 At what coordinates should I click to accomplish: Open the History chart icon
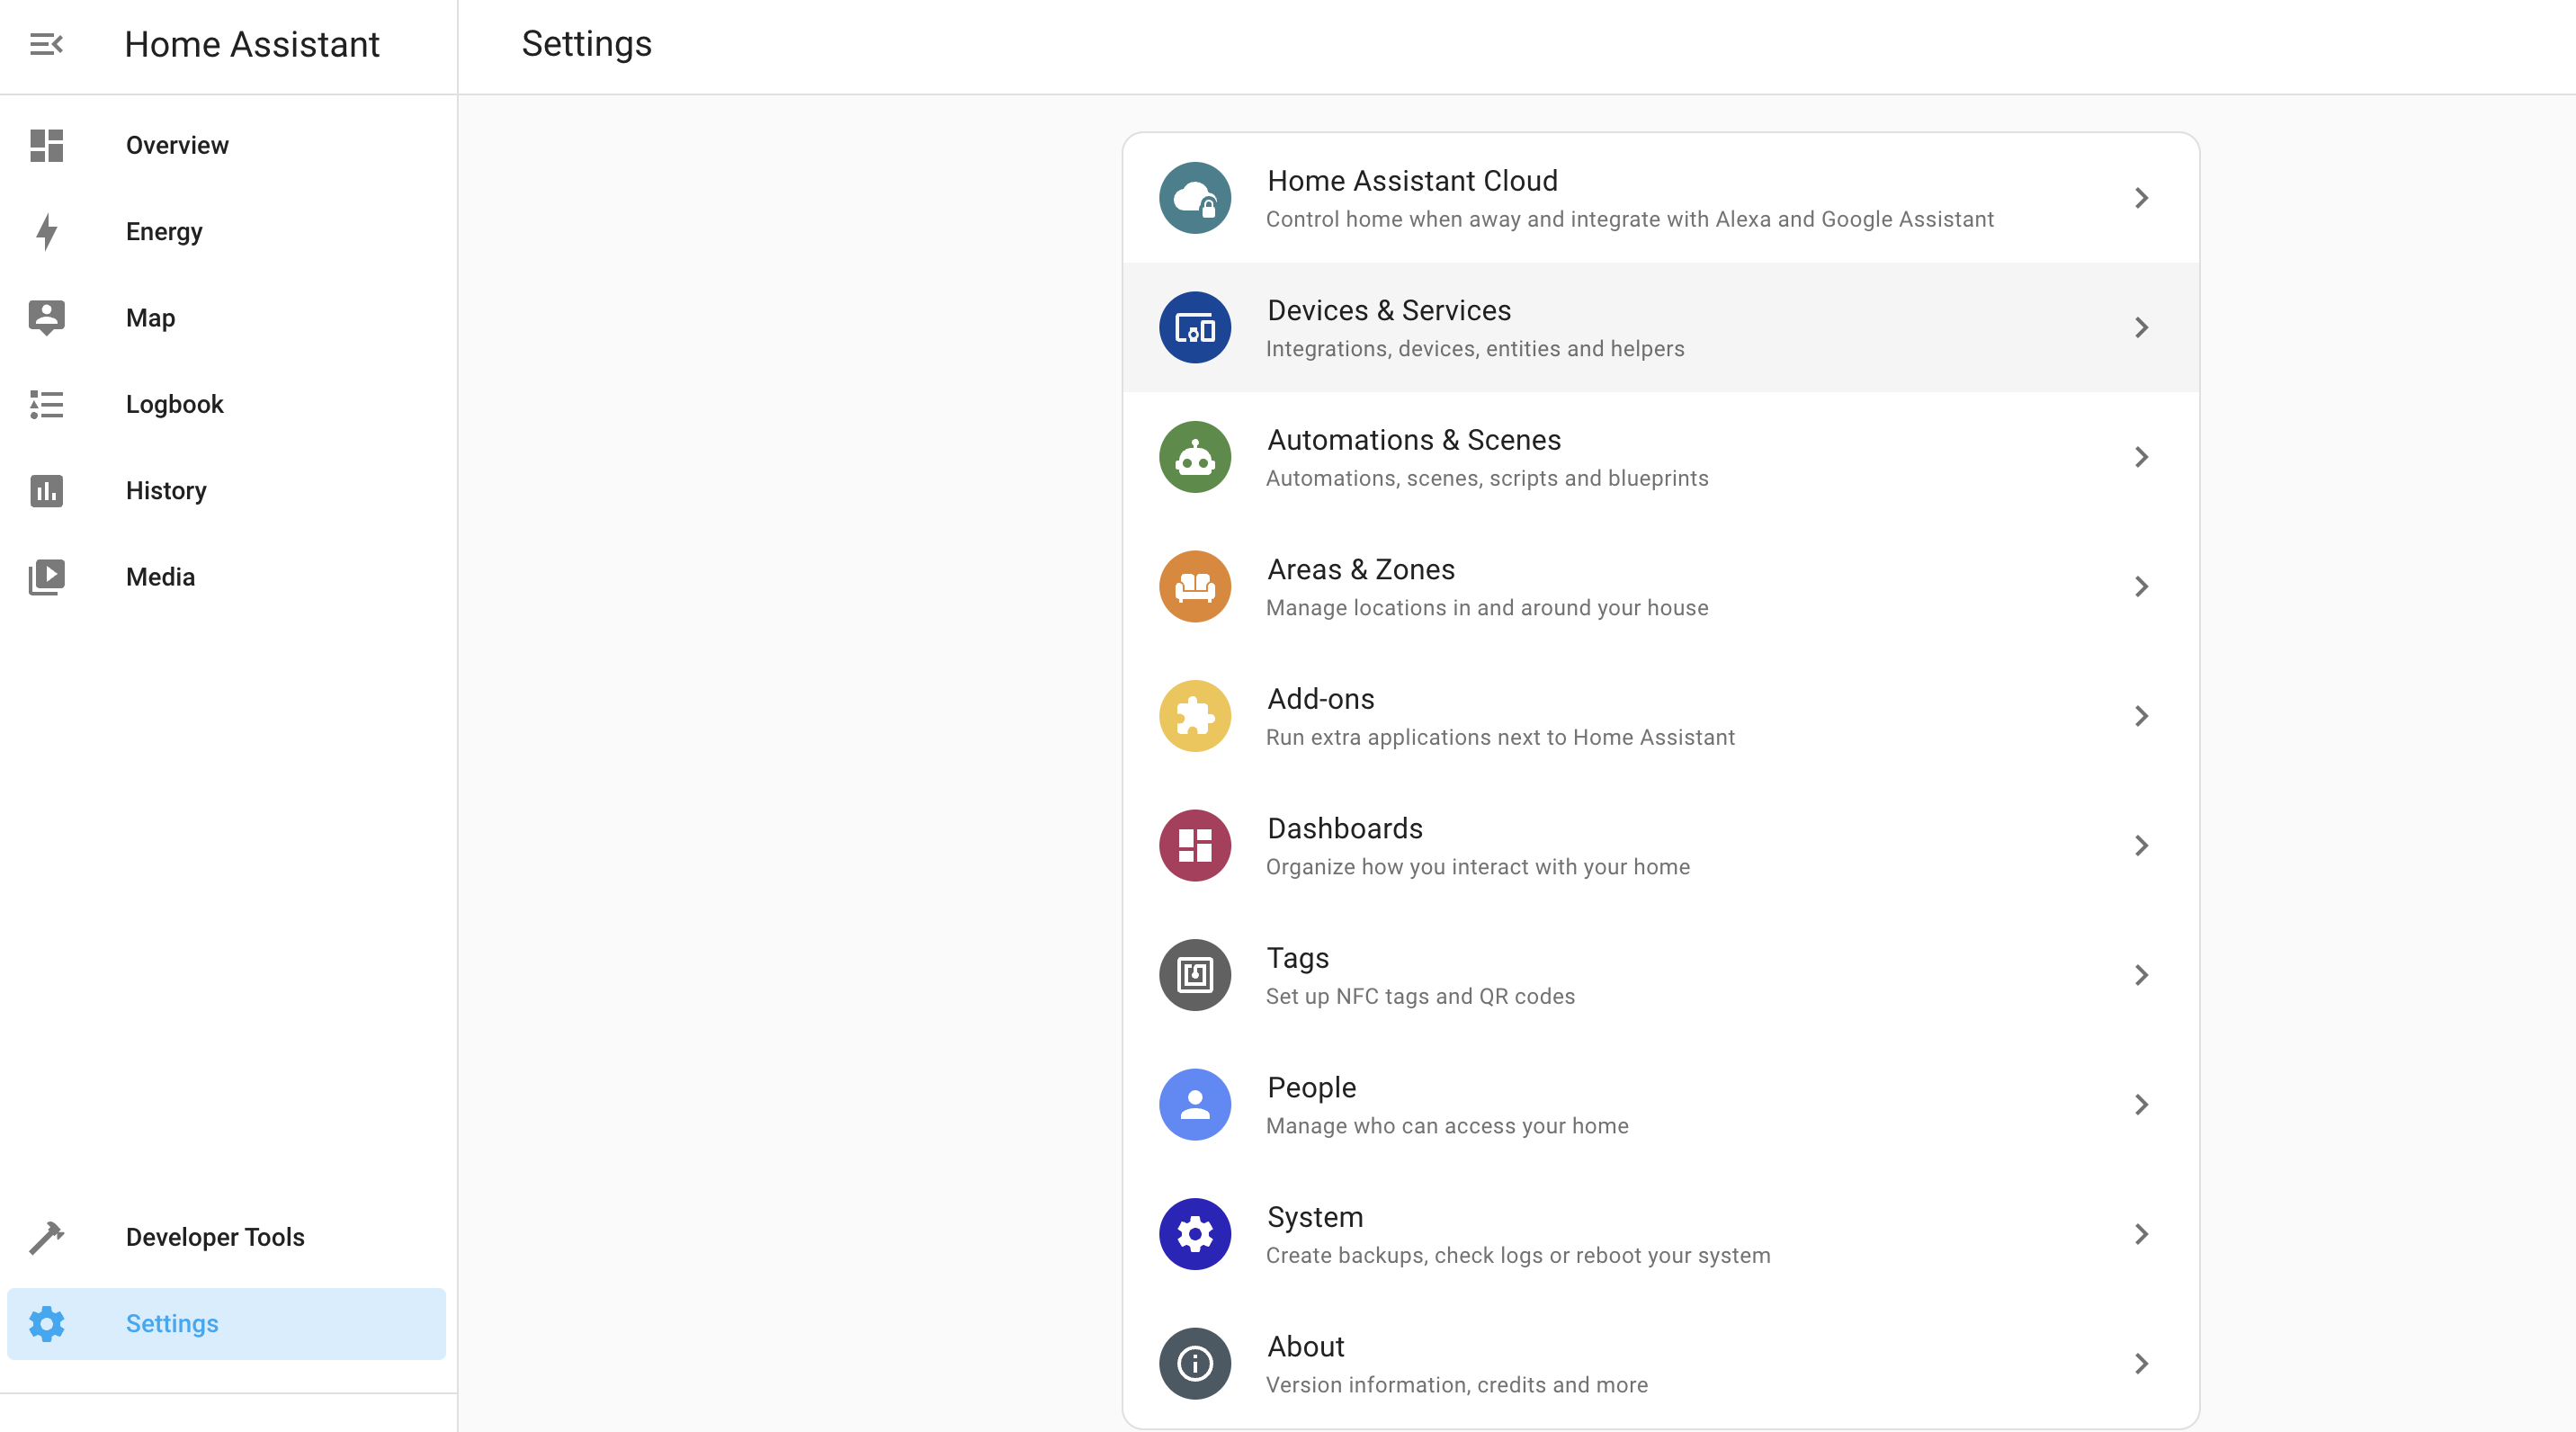coord(46,491)
